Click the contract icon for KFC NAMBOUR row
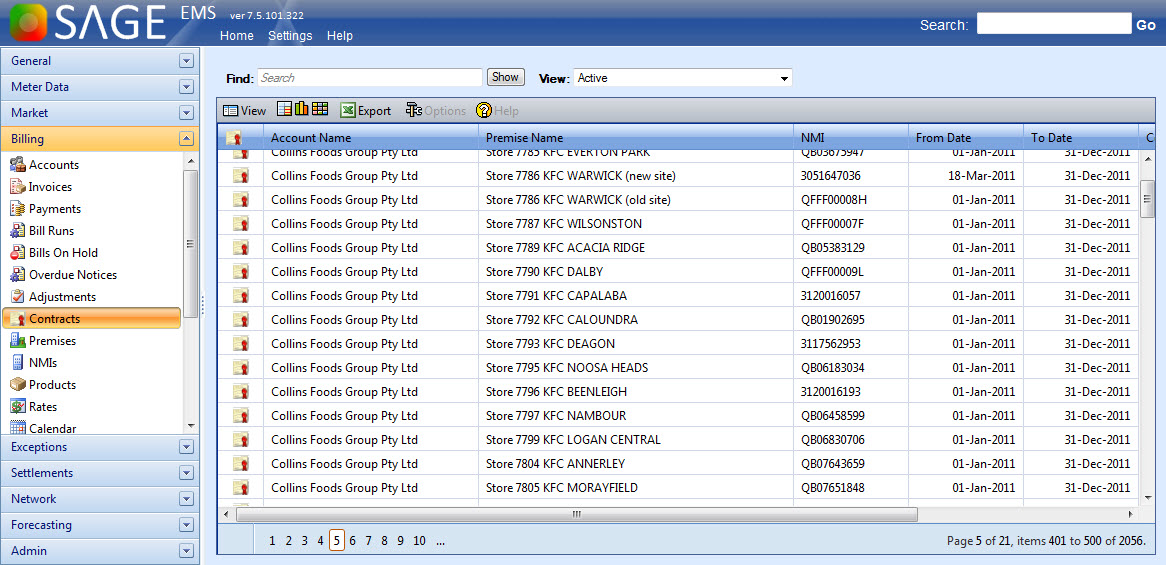1166x565 pixels. tap(240, 415)
